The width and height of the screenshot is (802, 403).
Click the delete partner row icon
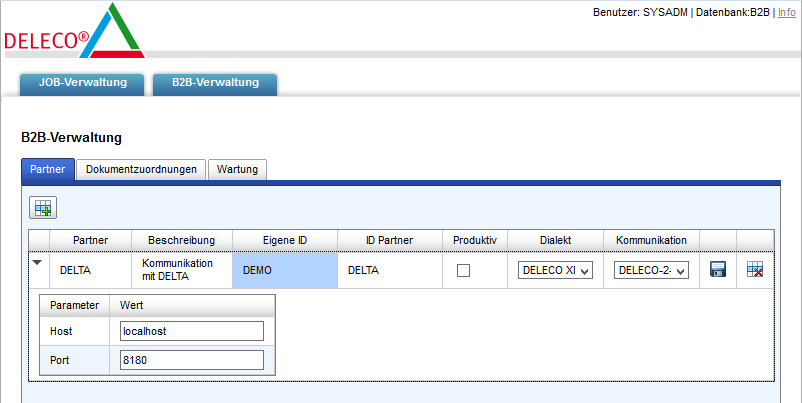coord(756,270)
